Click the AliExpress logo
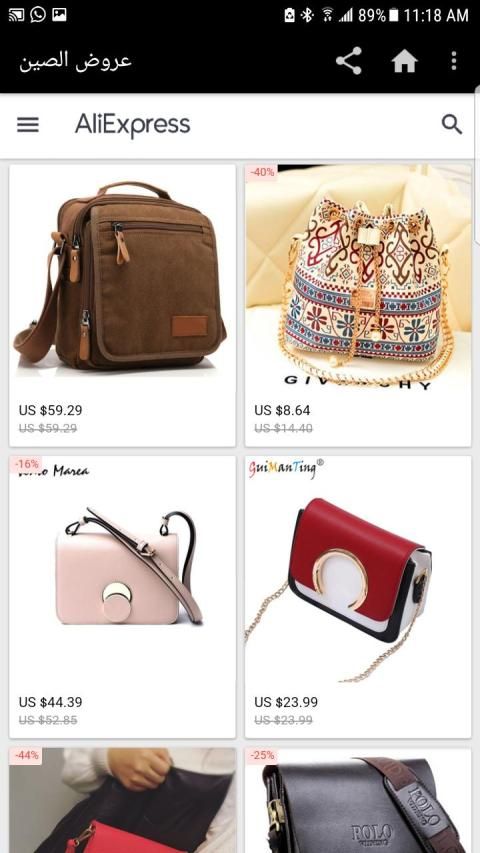 coord(132,125)
